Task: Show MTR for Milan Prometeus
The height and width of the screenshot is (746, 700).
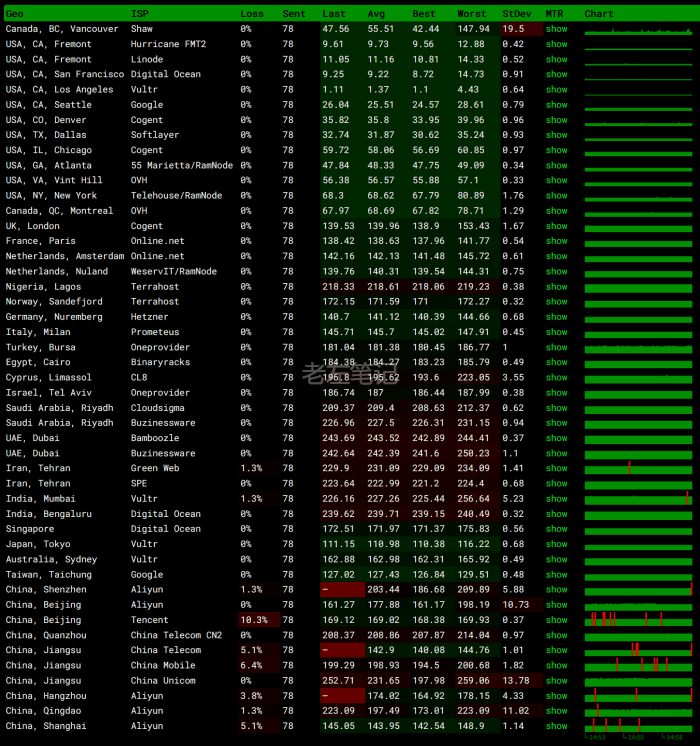Action: (x=556, y=332)
